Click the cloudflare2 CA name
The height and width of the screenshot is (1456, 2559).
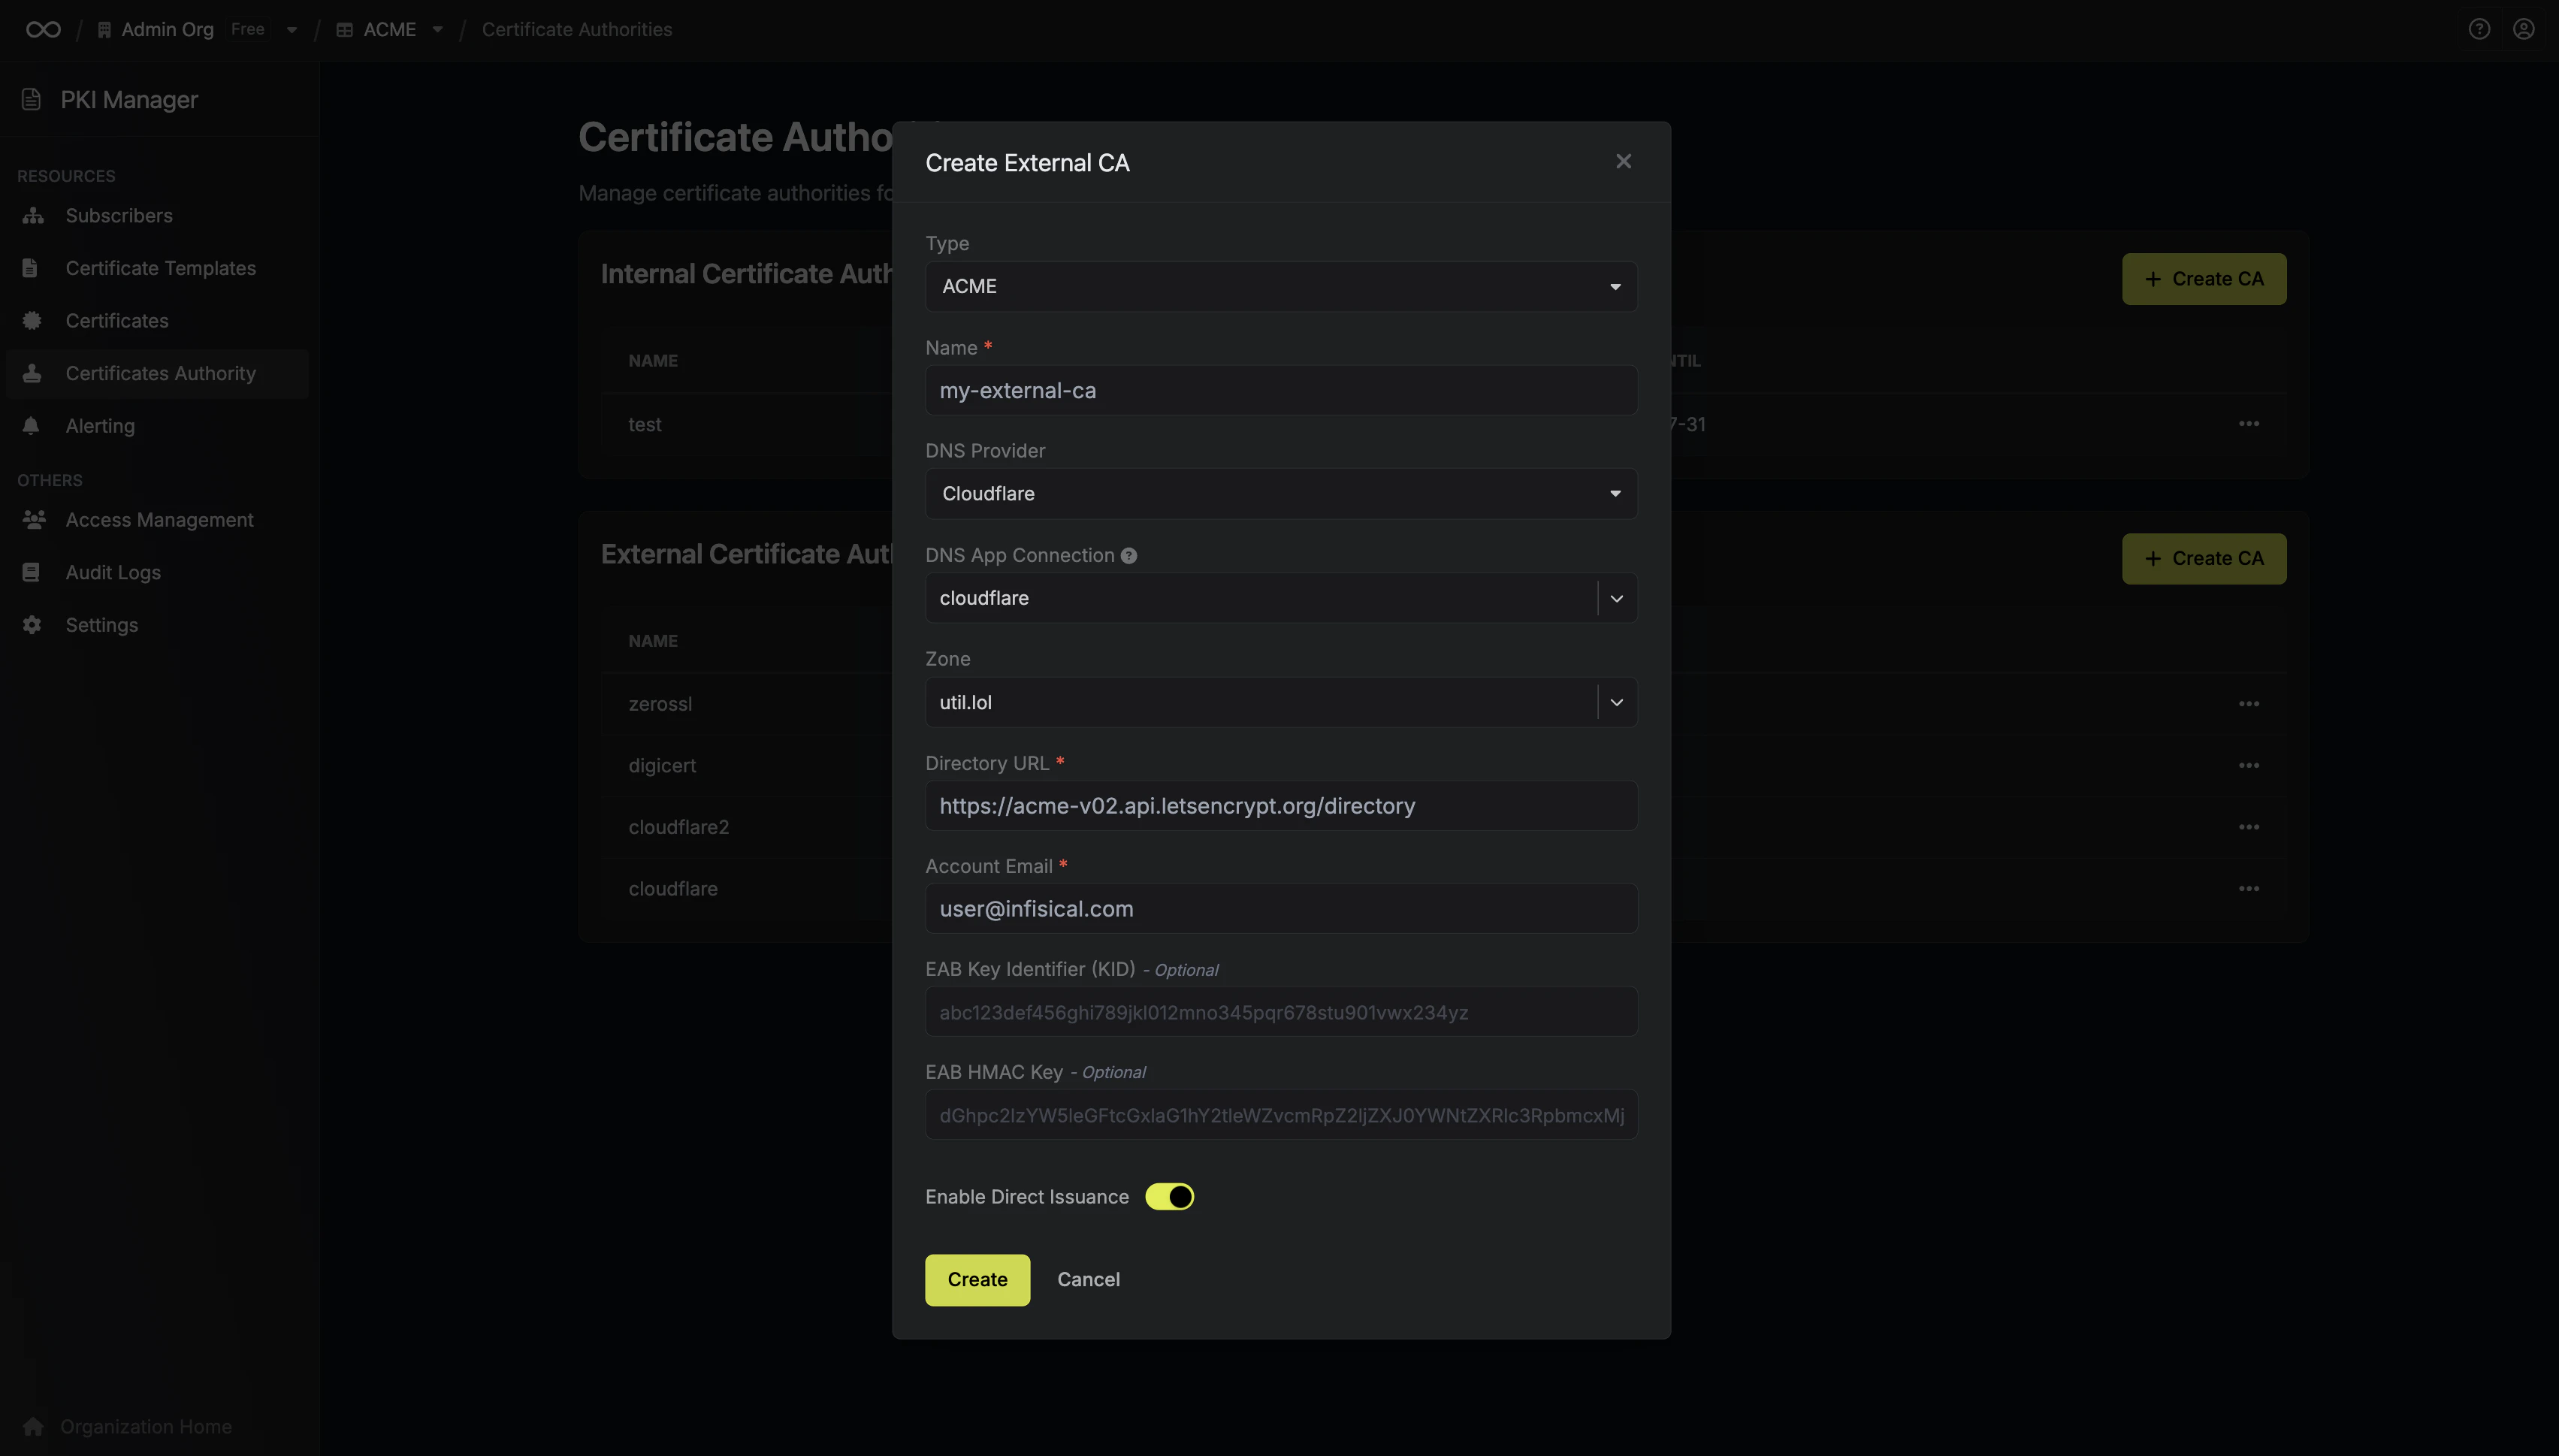679,827
